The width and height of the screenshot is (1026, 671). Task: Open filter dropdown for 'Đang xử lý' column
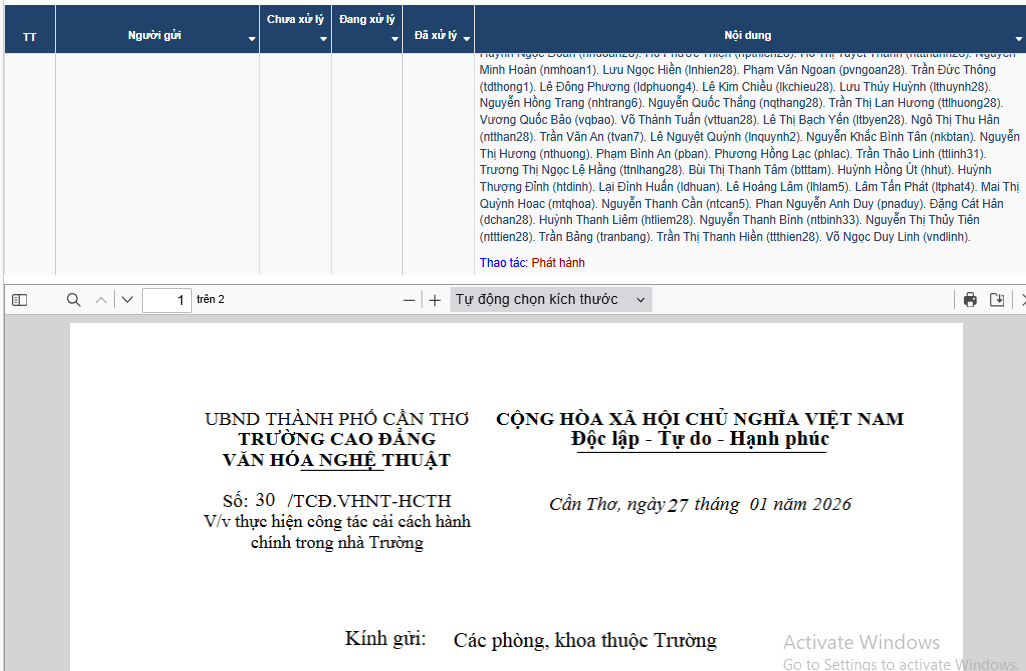pyautogui.click(x=395, y=39)
